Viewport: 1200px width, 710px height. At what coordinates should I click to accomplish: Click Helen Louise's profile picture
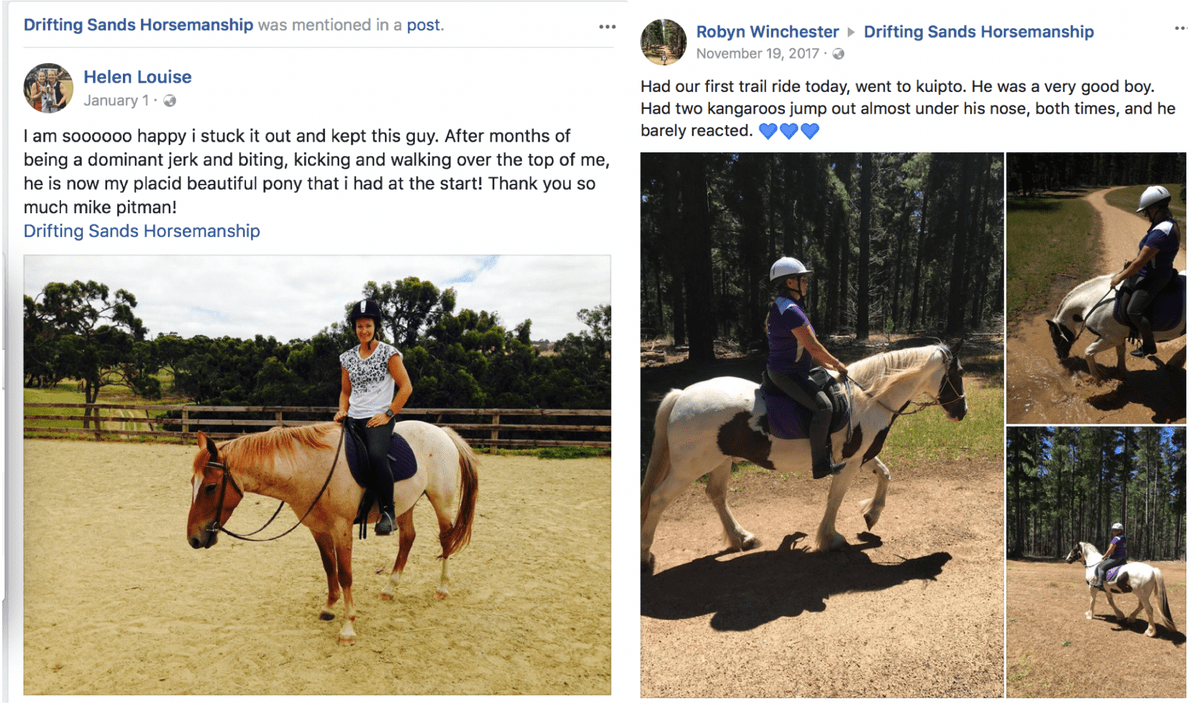(x=48, y=88)
